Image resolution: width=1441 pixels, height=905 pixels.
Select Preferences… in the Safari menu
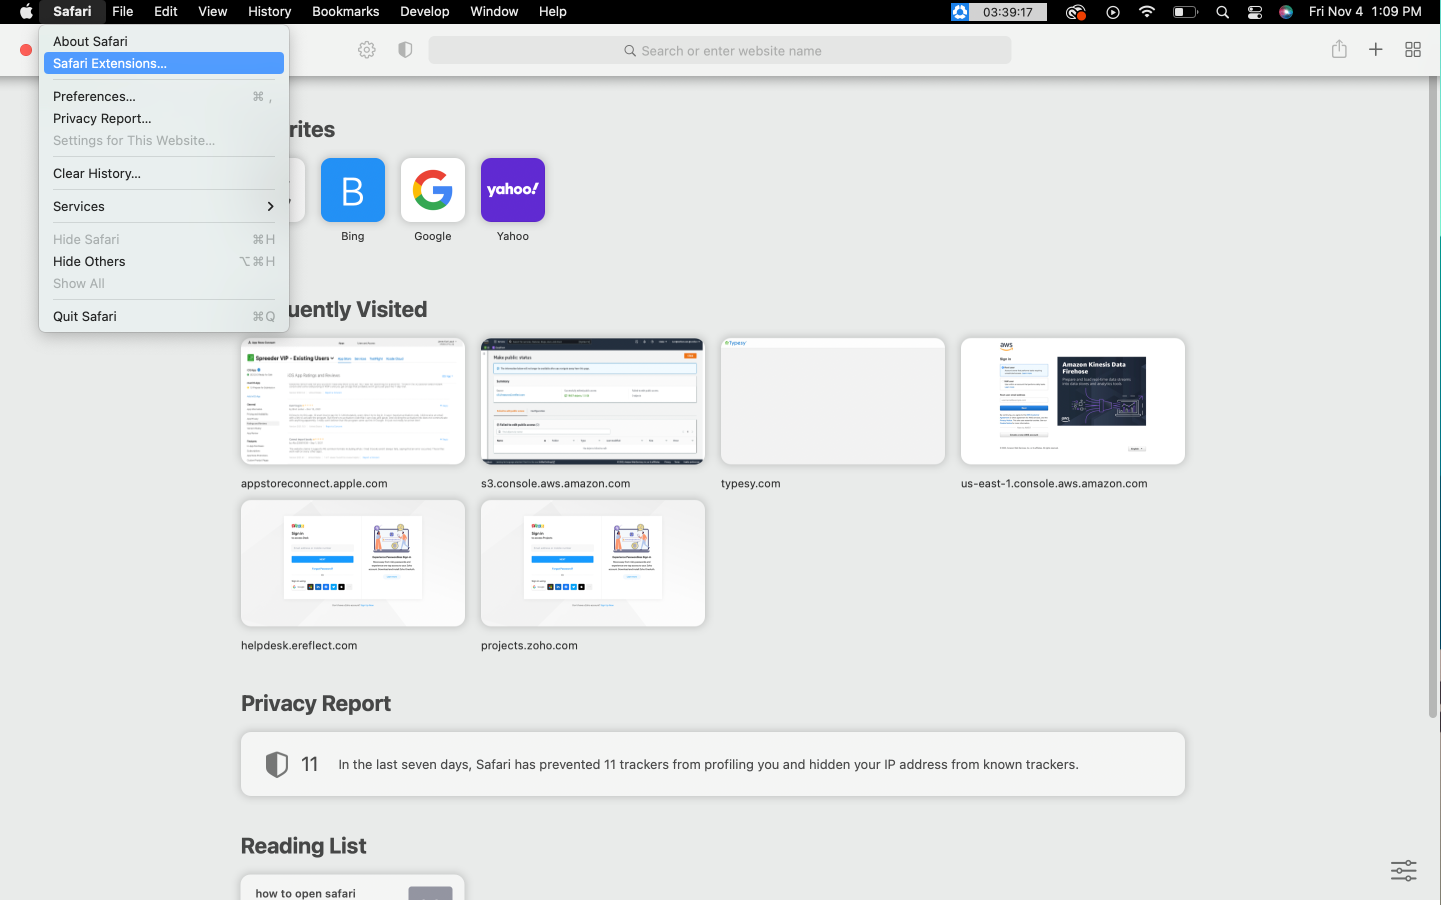click(x=94, y=96)
